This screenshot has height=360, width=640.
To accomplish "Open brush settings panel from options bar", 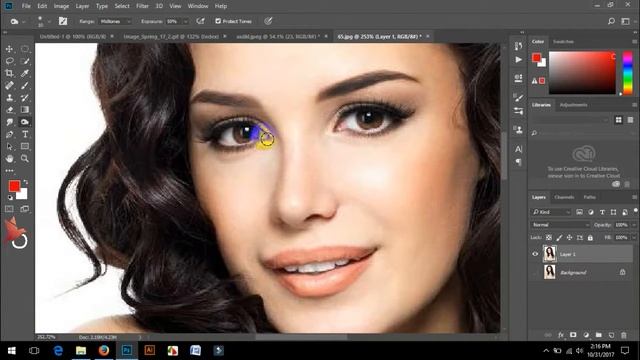I will 63,21.
